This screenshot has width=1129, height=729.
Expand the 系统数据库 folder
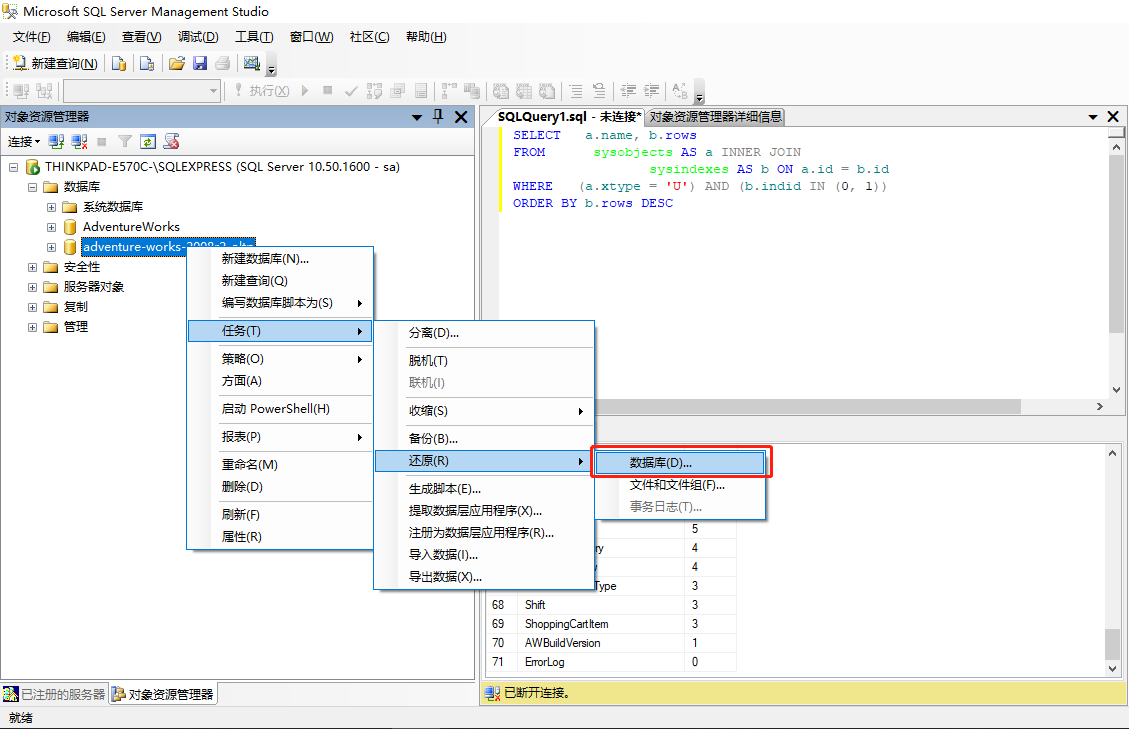[x=51, y=207]
